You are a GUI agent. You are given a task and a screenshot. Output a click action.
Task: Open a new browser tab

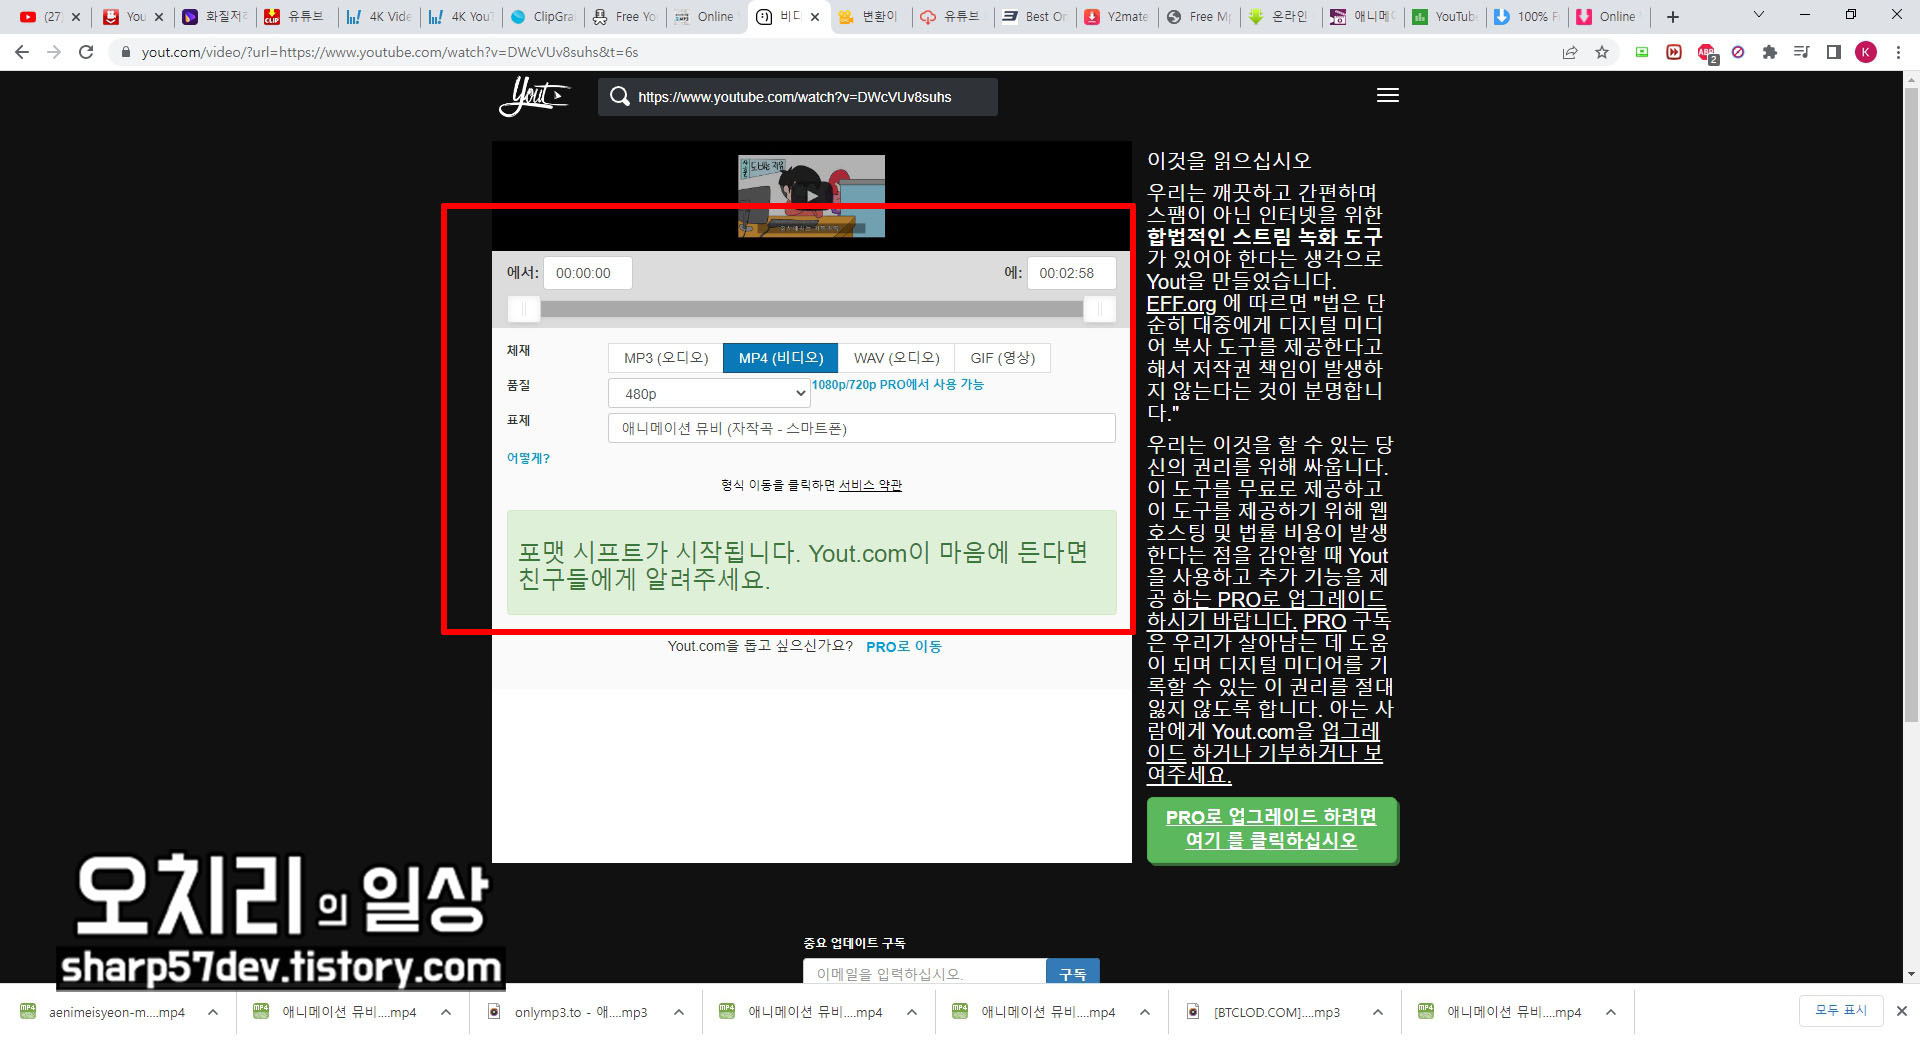[1673, 16]
